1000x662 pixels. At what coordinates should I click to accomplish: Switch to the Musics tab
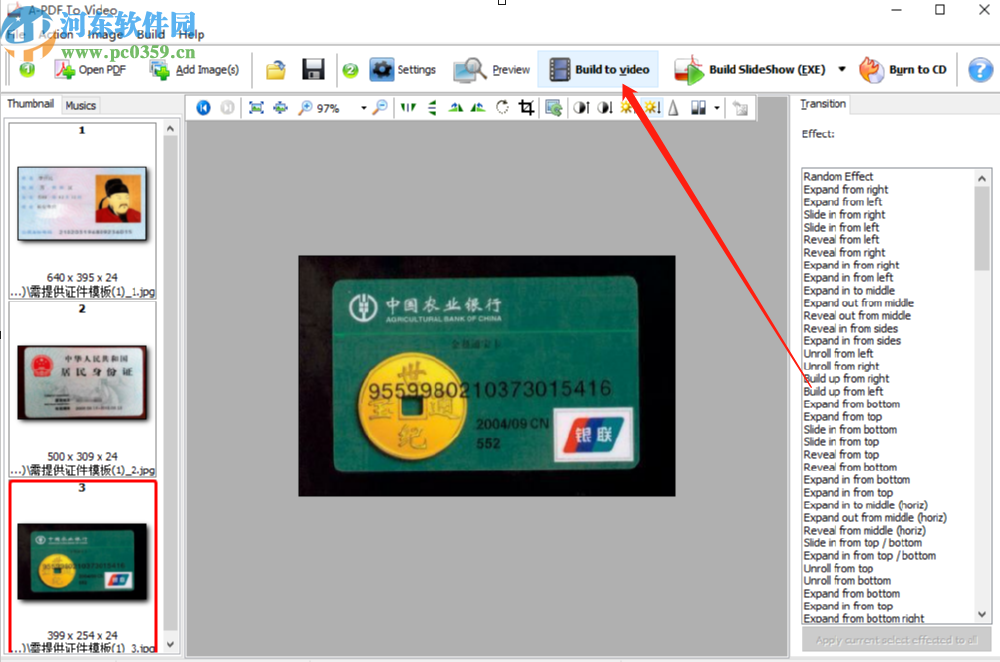(80, 104)
